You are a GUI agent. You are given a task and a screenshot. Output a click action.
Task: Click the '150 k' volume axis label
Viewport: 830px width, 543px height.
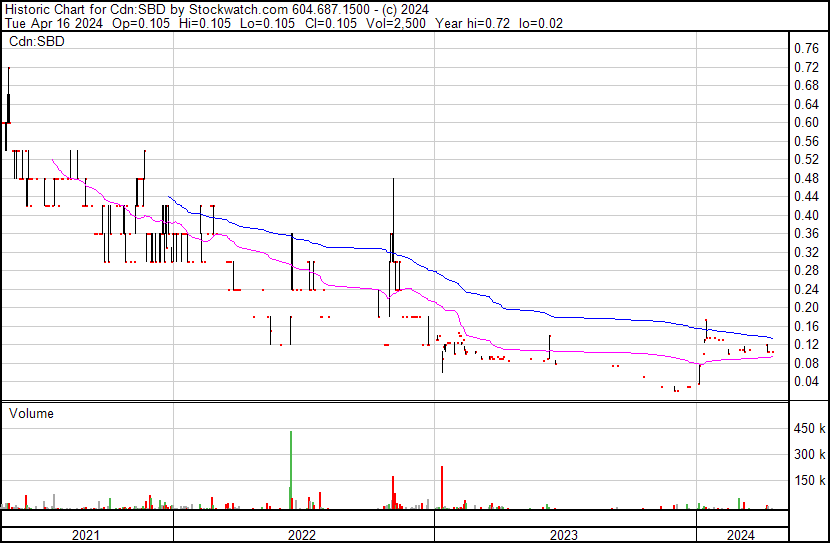point(809,480)
